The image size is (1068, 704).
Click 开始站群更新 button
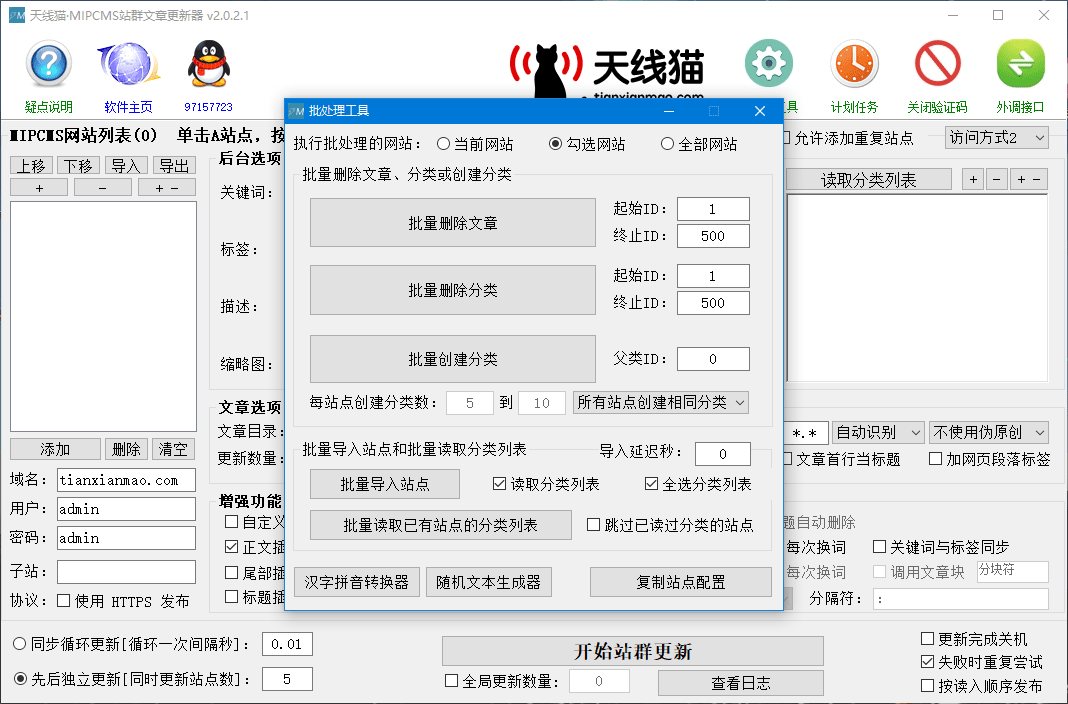[x=633, y=652]
